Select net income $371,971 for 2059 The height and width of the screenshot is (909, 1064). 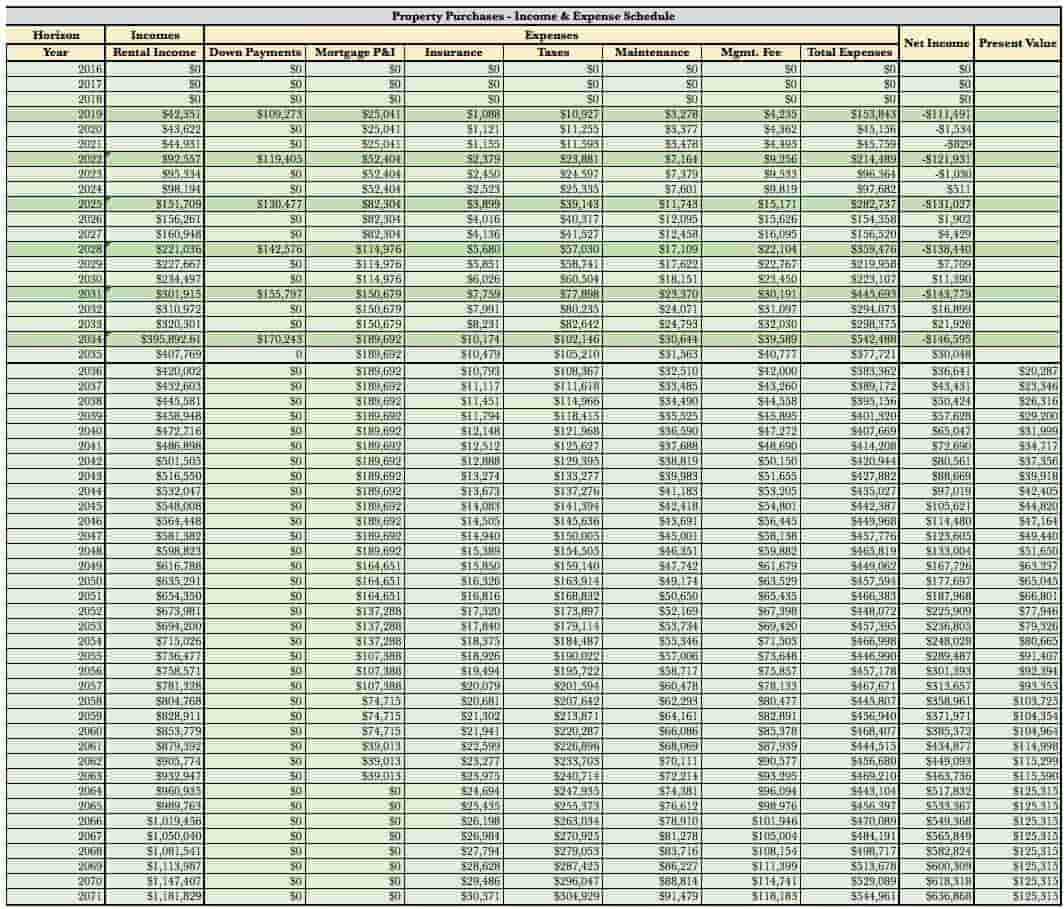(936, 716)
